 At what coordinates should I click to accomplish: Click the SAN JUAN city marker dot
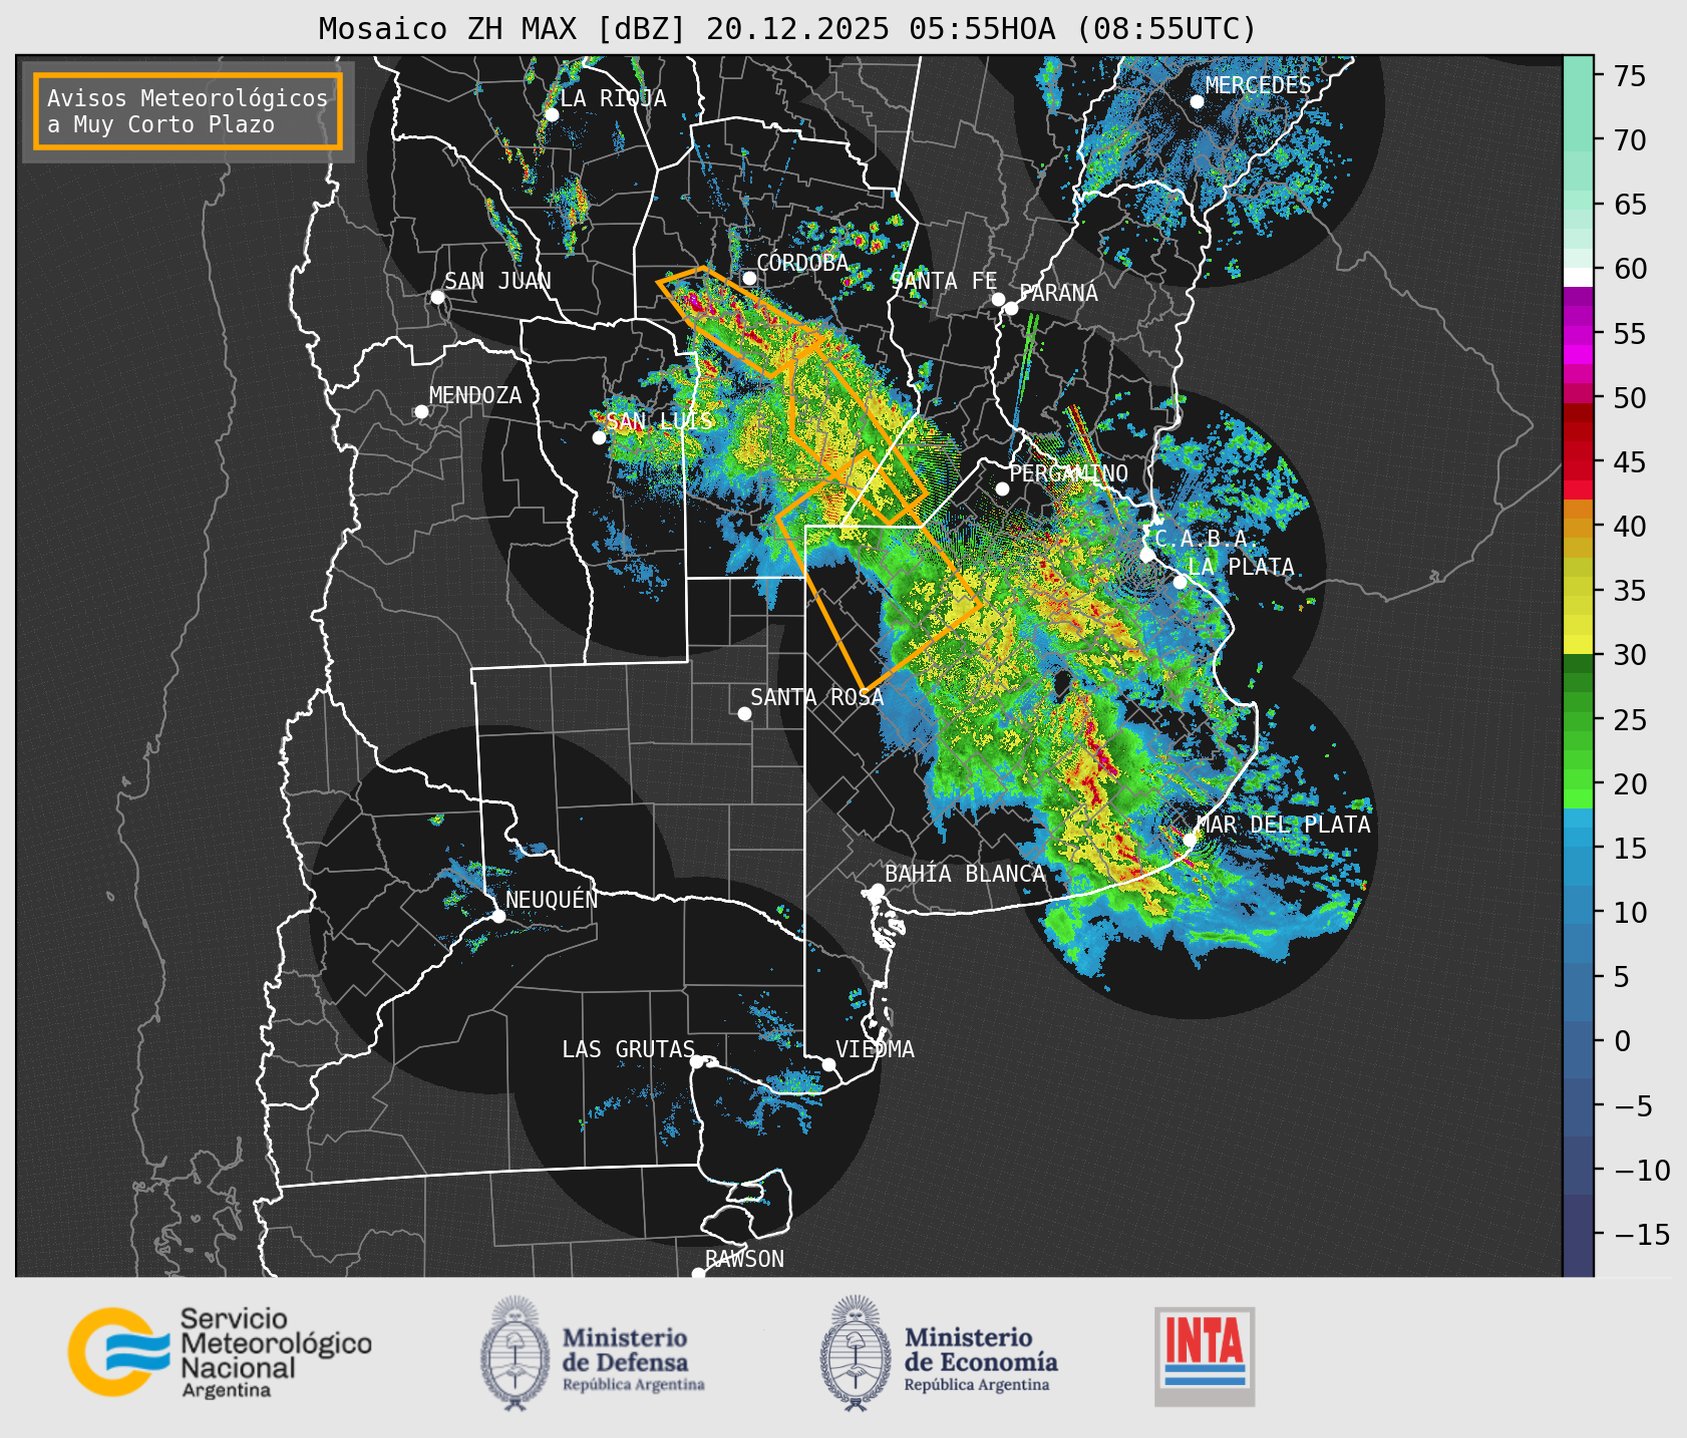437,297
